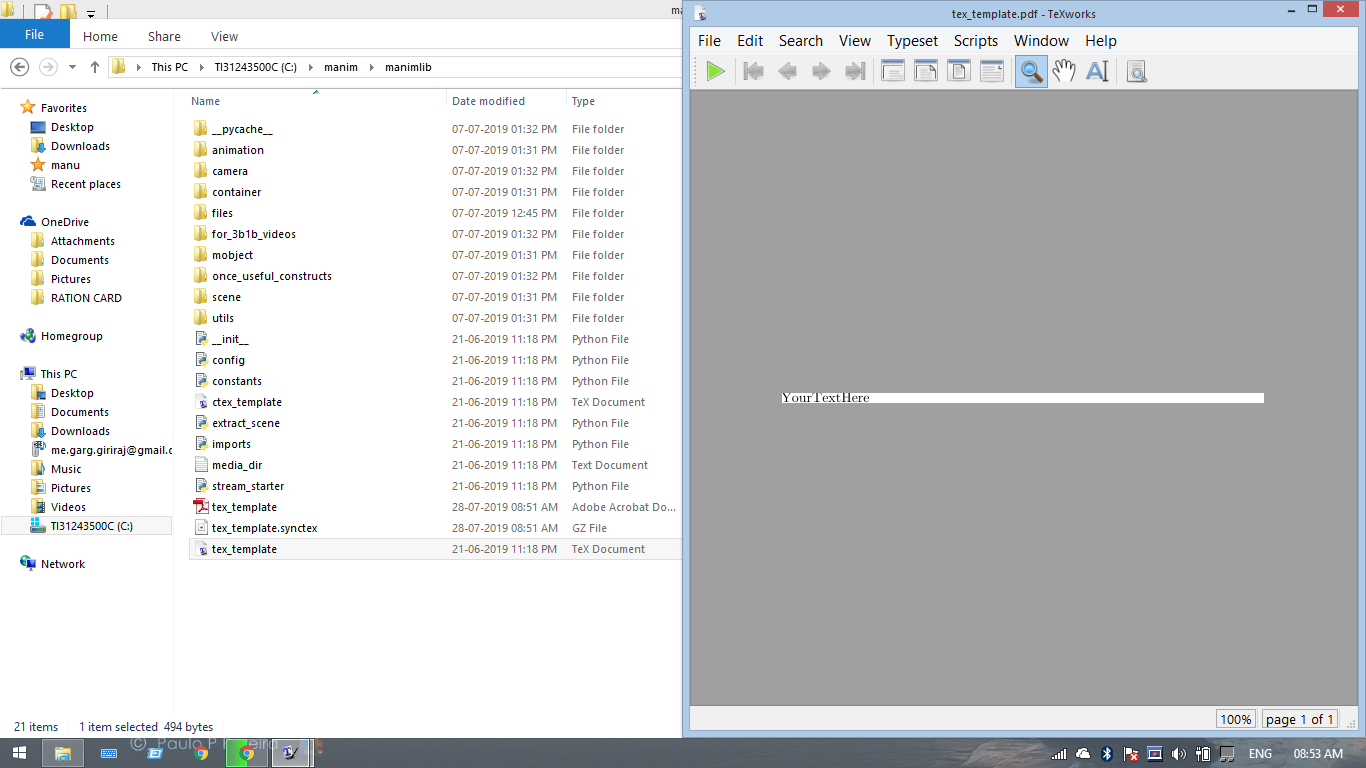This screenshot has width=1366, height=768.
Task: Open Edit menu in TeXworks
Action: [750, 41]
